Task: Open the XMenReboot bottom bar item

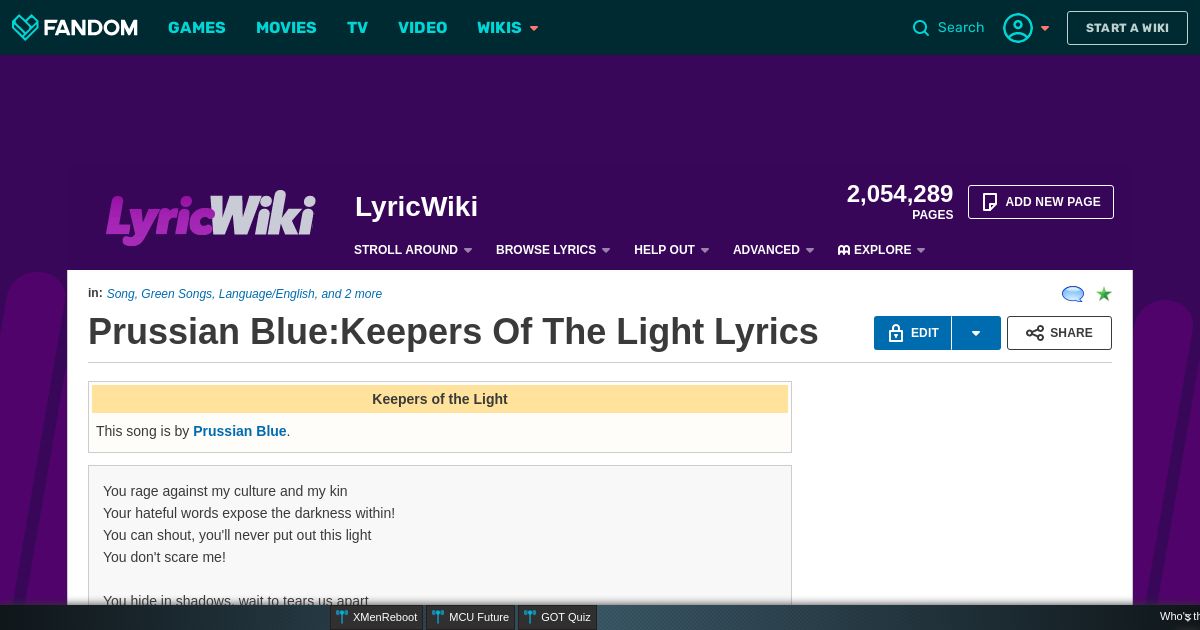Action: tap(377, 617)
